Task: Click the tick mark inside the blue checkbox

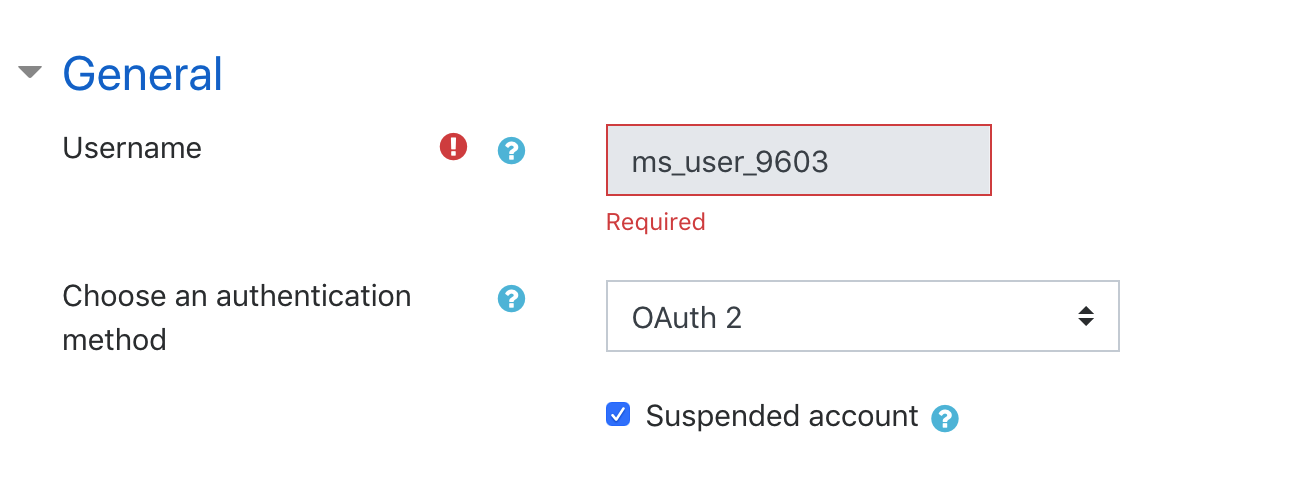Action: coord(618,414)
